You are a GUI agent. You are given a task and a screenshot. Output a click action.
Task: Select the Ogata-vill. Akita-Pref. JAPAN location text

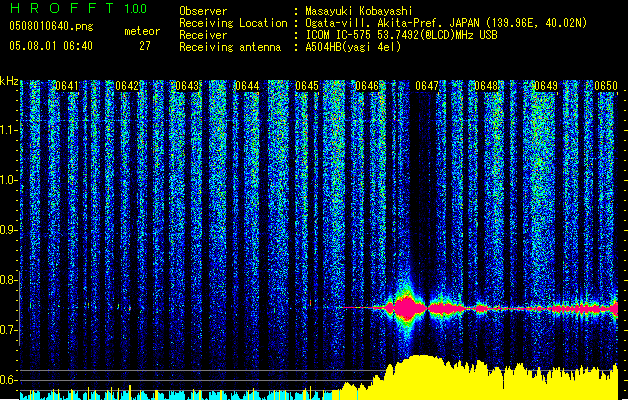pos(446,23)
